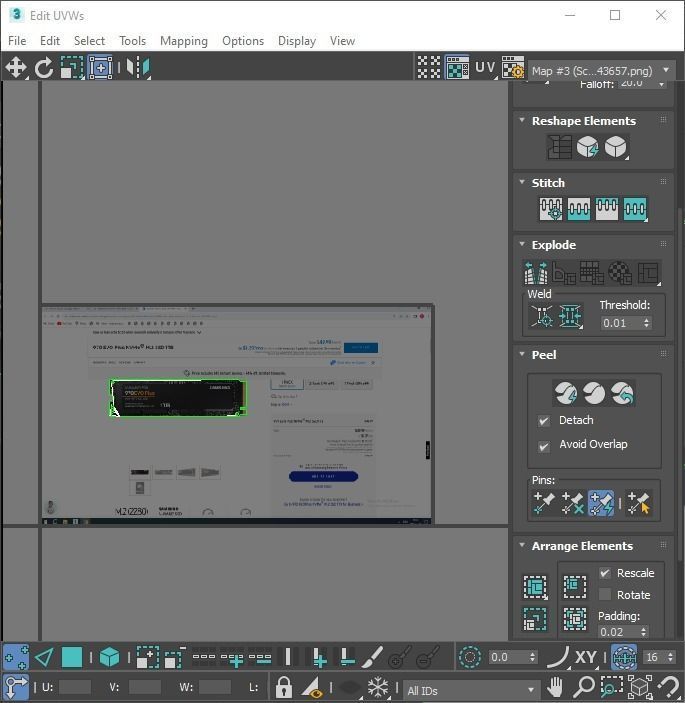The width and height of the screenshot is (685, 703).
Task: Click Pack Custom icon in Arrange Elements
Action: pyautogui.click(x=535, y=587)
